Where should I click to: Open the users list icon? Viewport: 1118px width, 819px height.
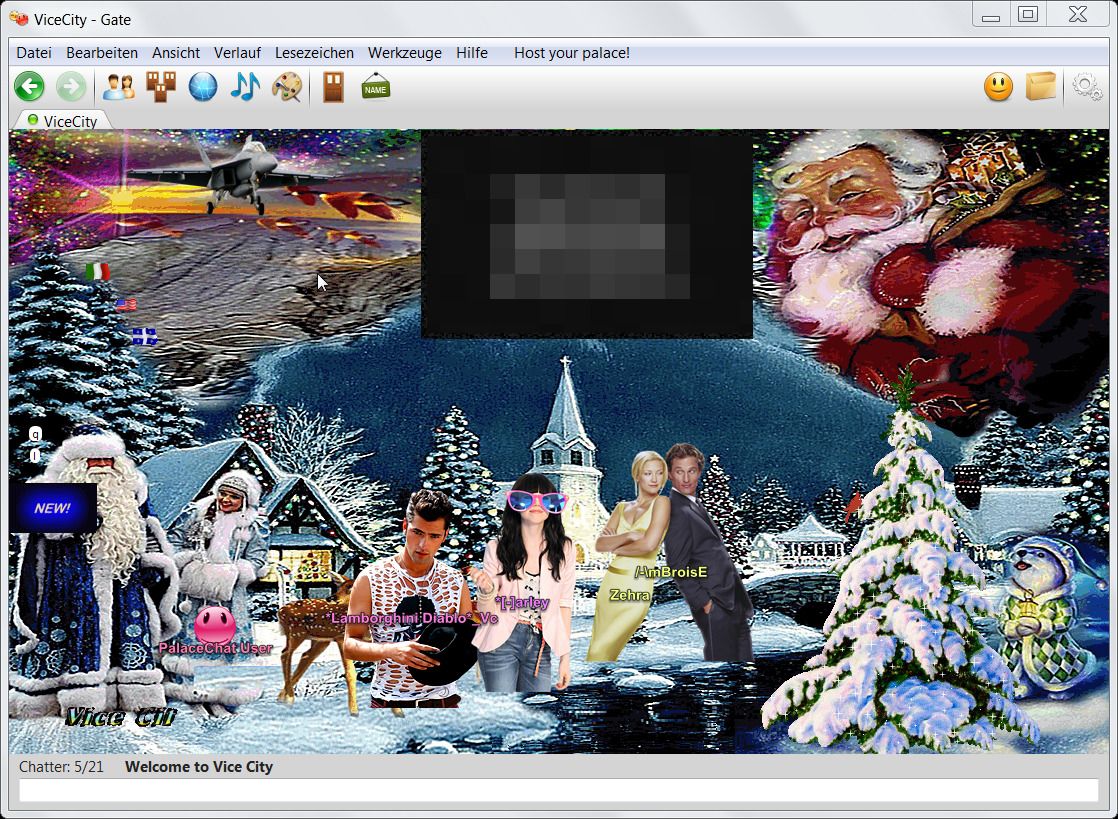point(118,87)
